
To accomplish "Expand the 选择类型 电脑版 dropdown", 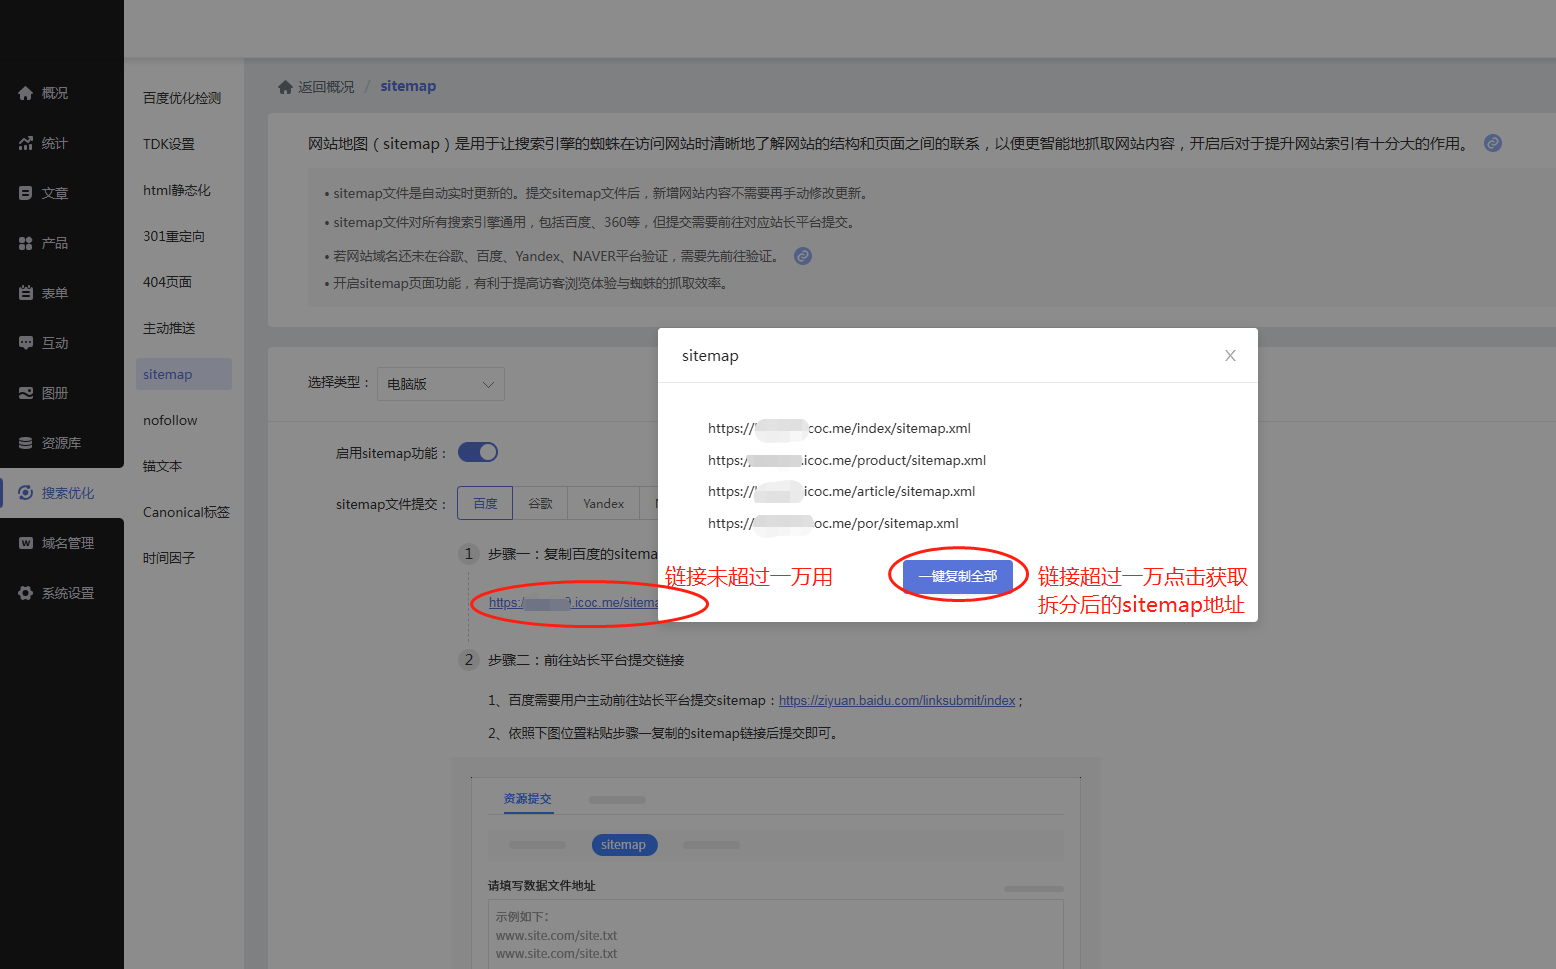I will 440,384.
